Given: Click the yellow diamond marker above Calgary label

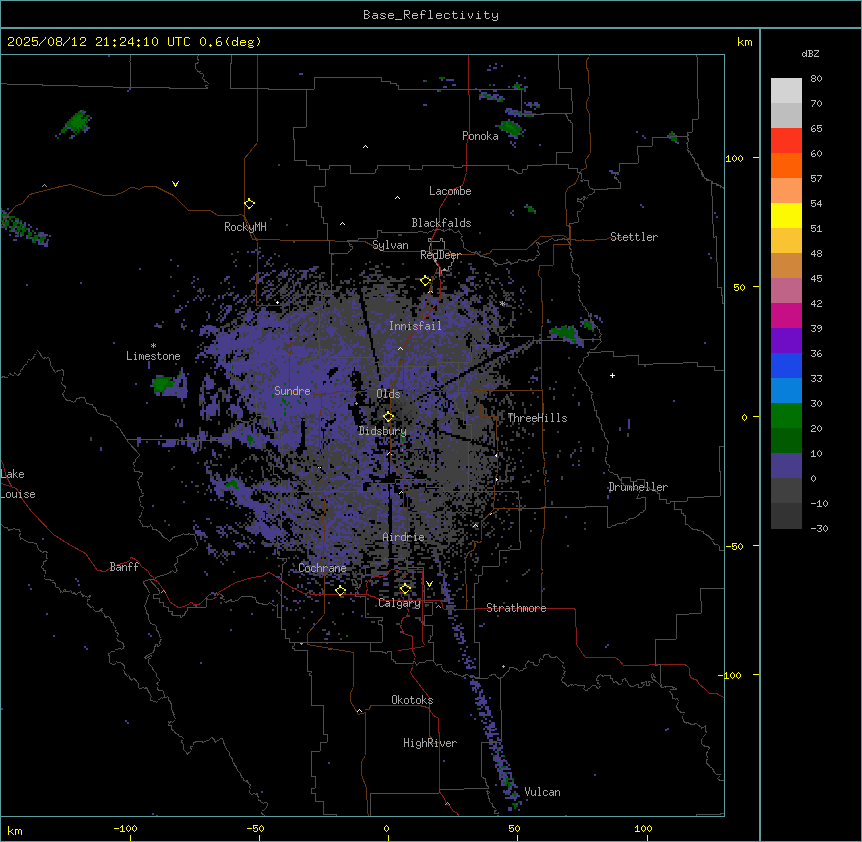Looking at the screenshot, I should click(405, 589).
